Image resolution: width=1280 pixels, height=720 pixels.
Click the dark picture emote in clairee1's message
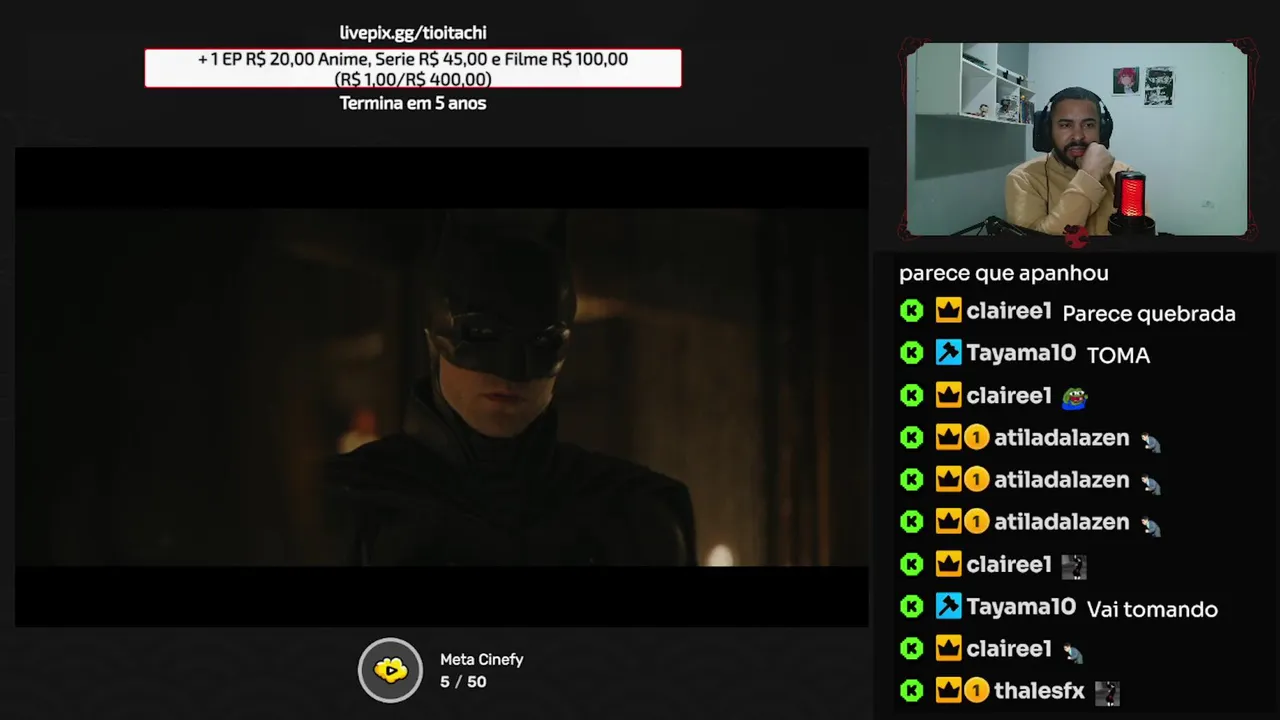pos(1074,567)
